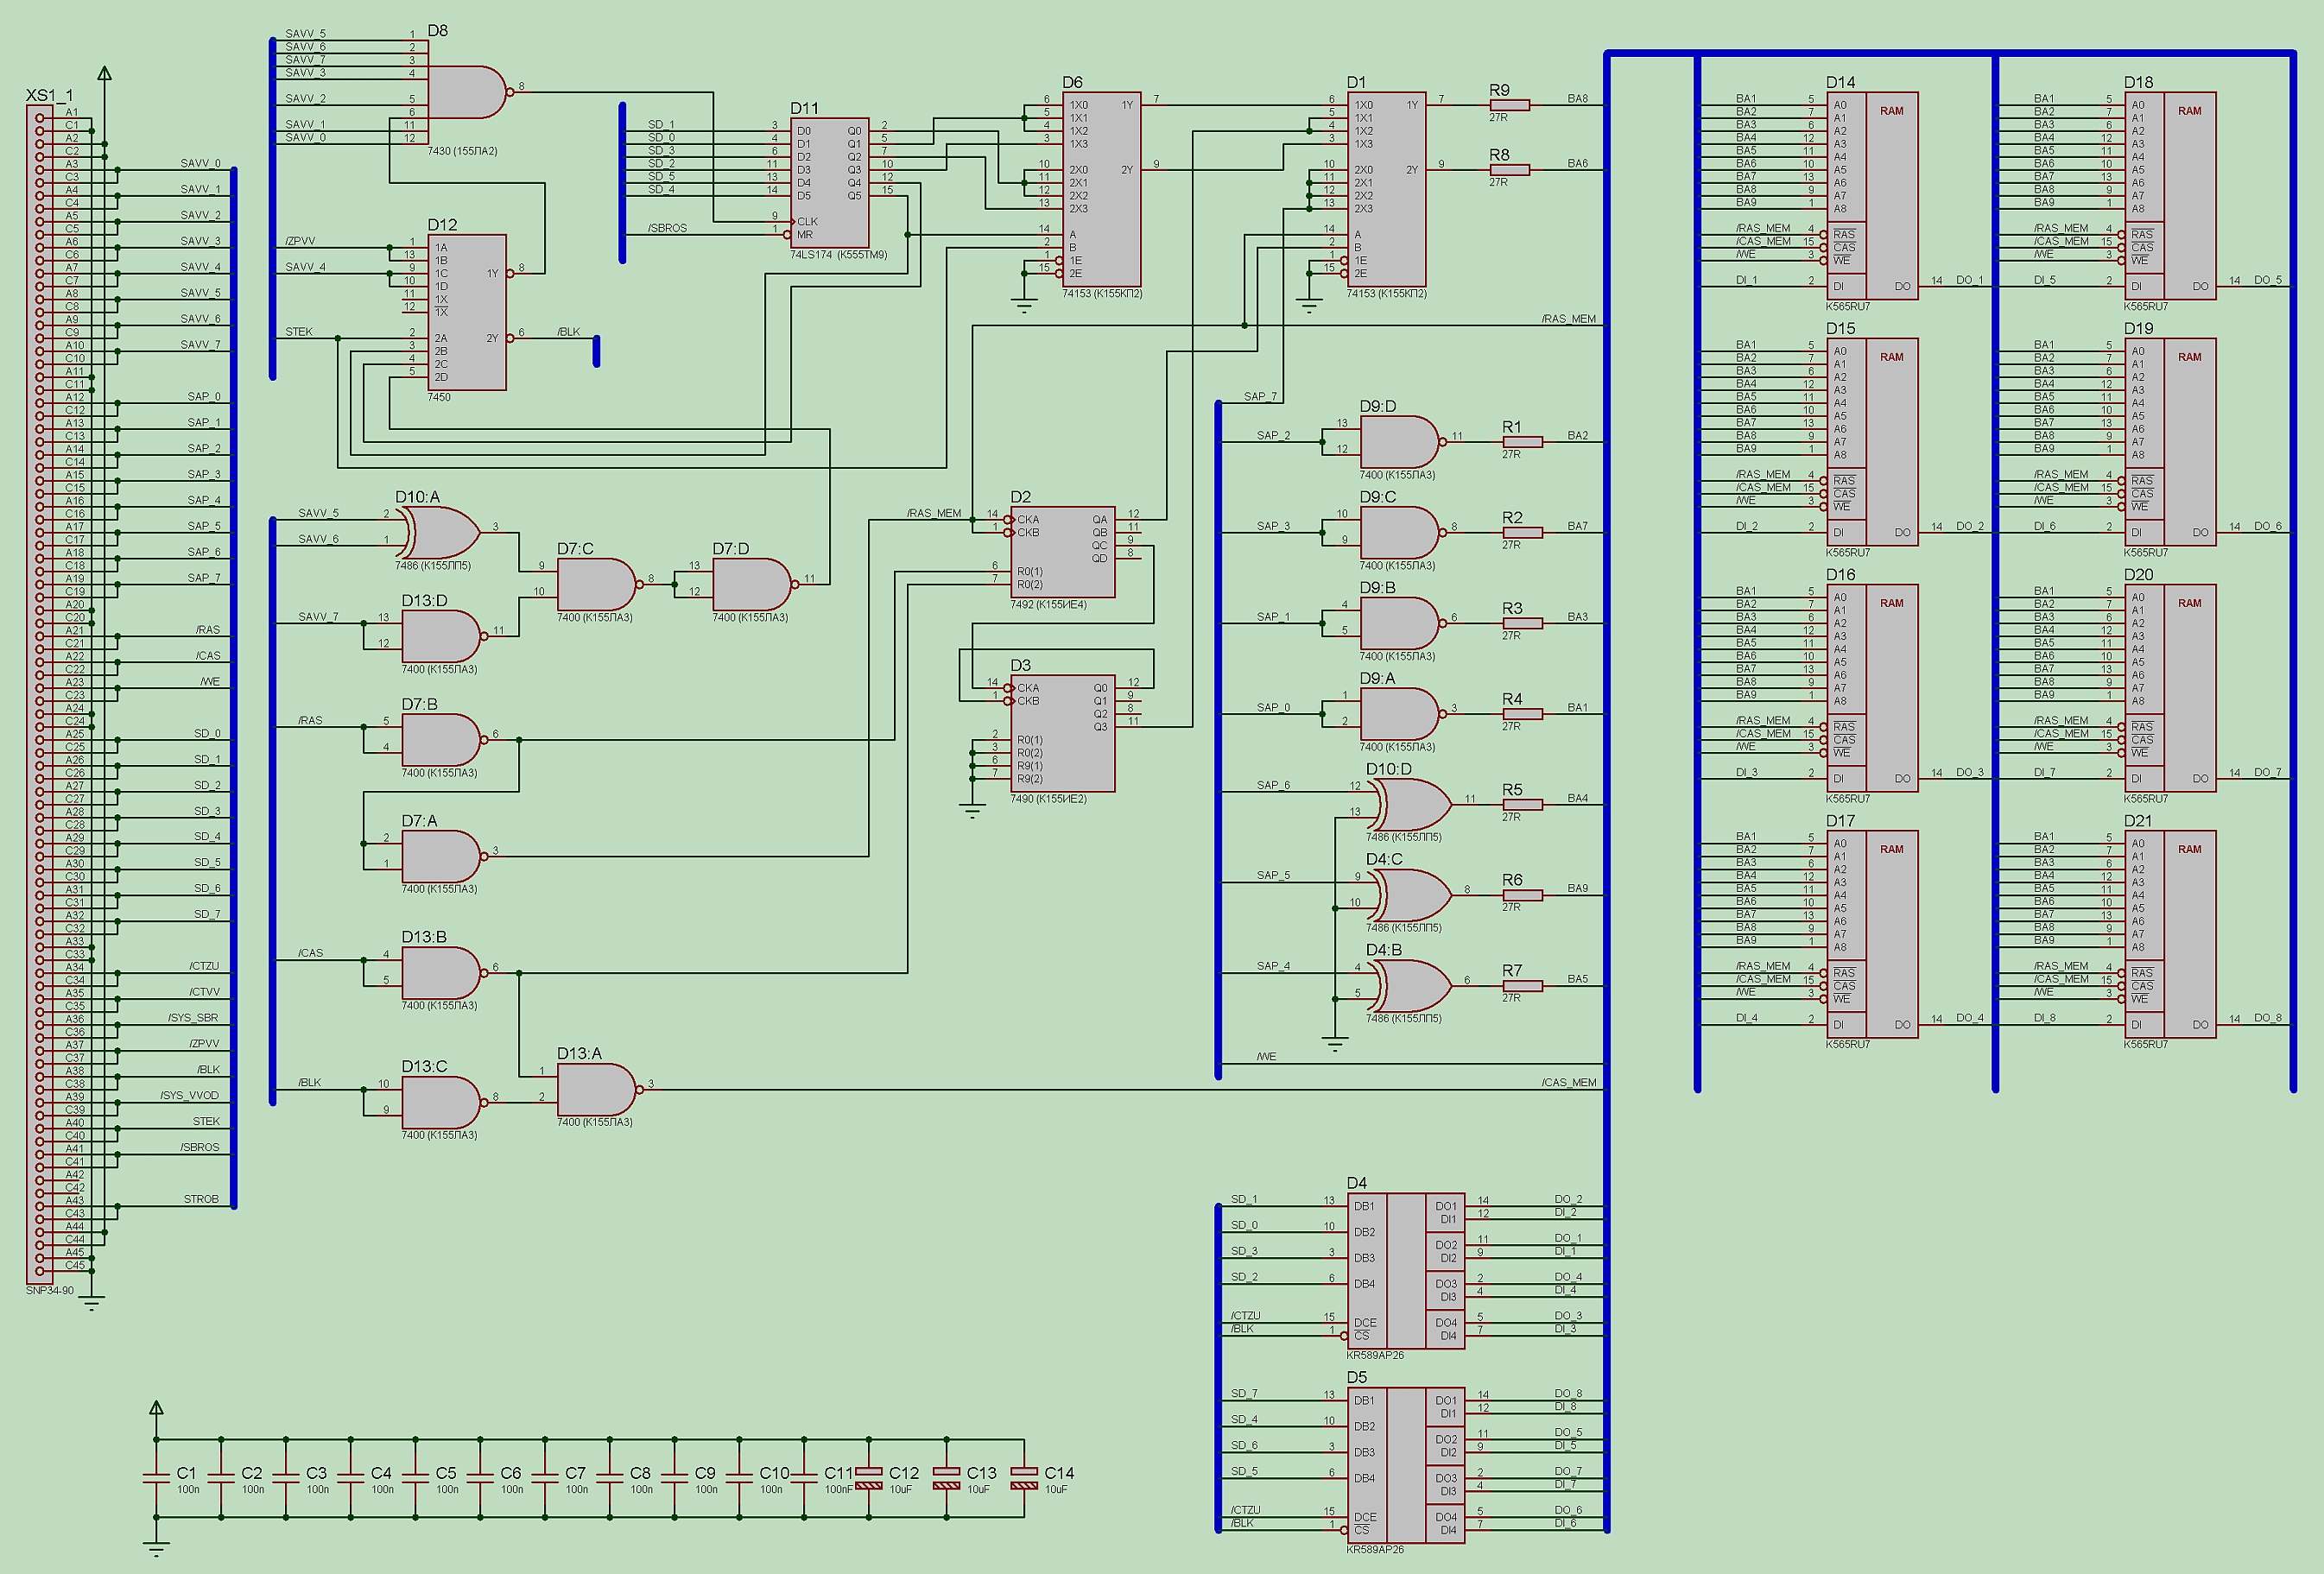Click the D11 74LS174 register chip
The image size is (2324, 1574).
829,182
